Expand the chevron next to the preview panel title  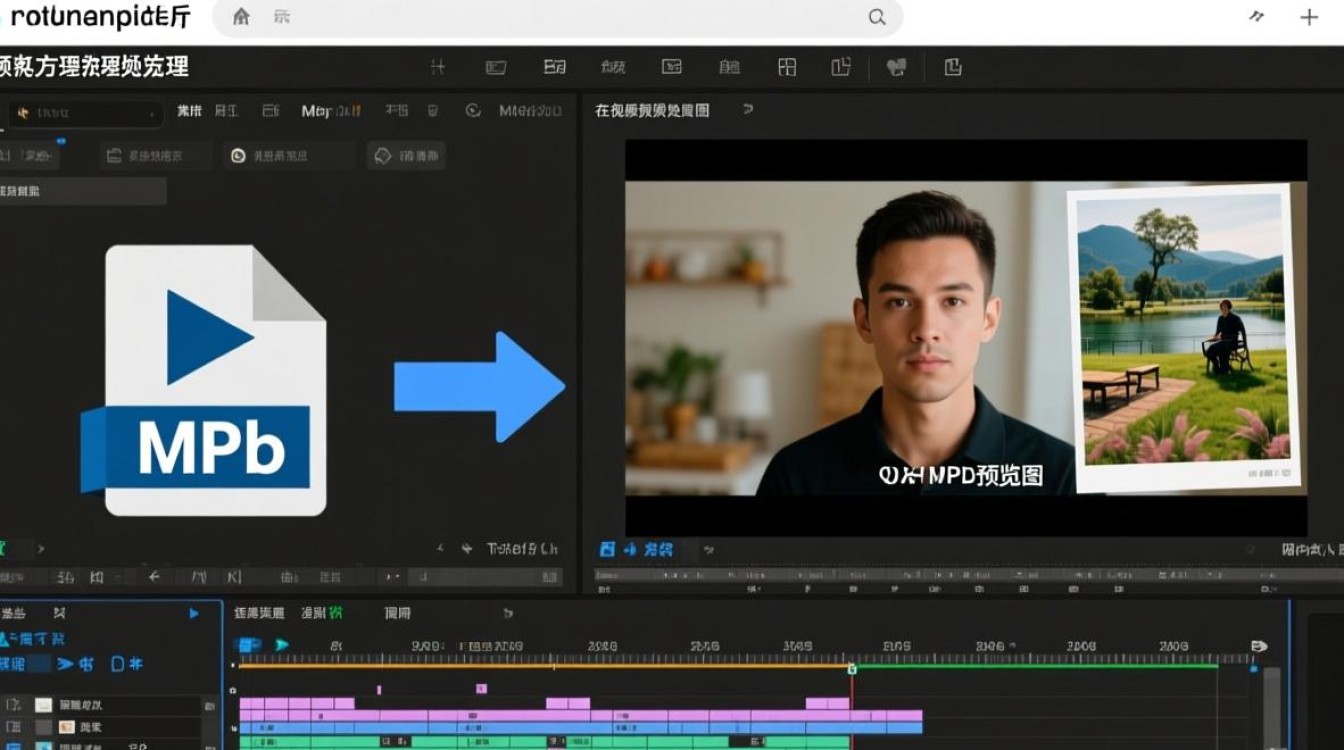point(748,110)
